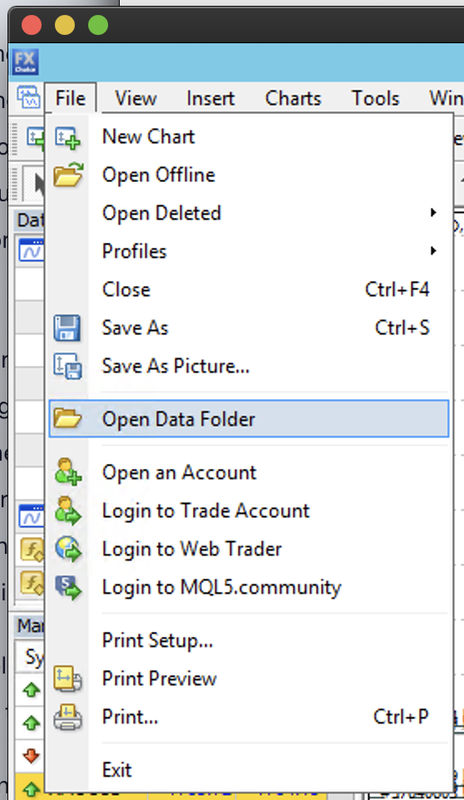The width and height of the screenshot is (464, 800).
Task: Choose Save As menu entry
Action: (249, 328)
